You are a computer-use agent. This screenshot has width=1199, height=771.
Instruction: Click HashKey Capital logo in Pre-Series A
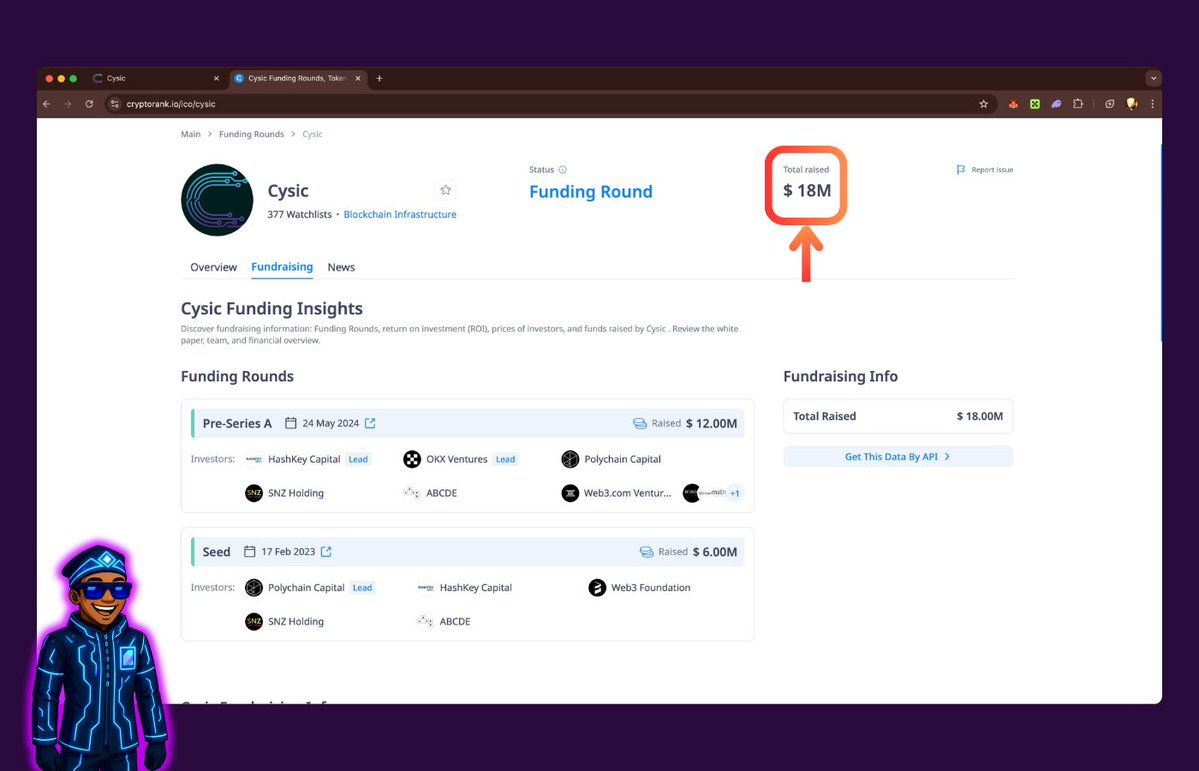coord(254,459)
